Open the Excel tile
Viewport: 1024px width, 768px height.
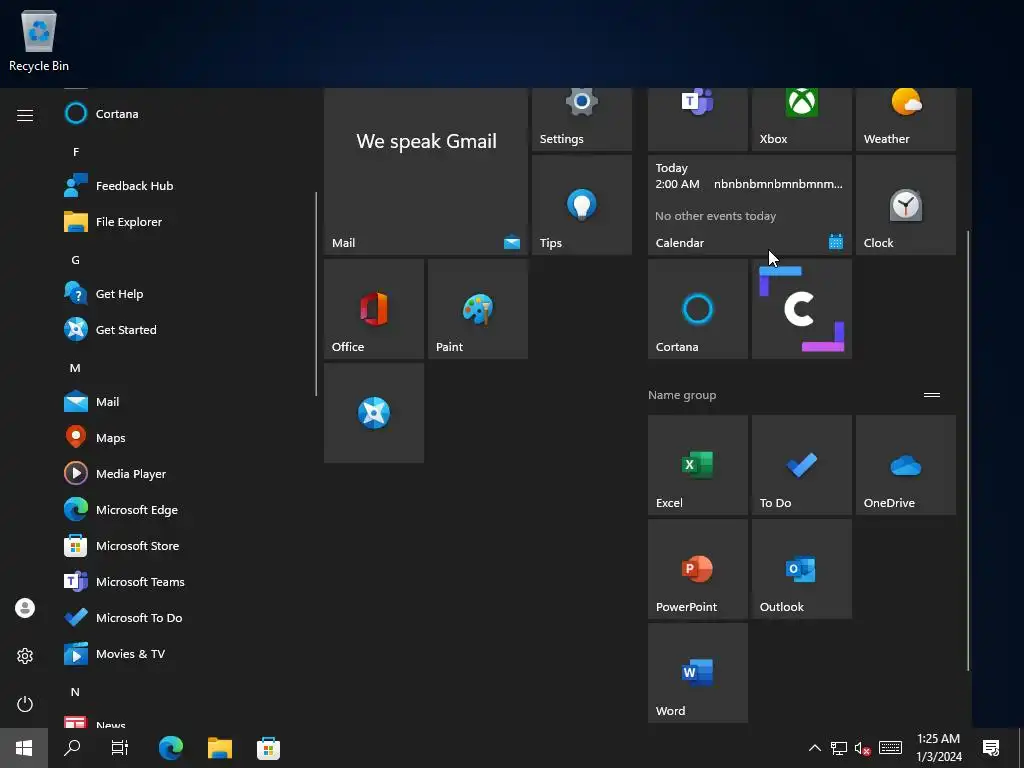697,465
